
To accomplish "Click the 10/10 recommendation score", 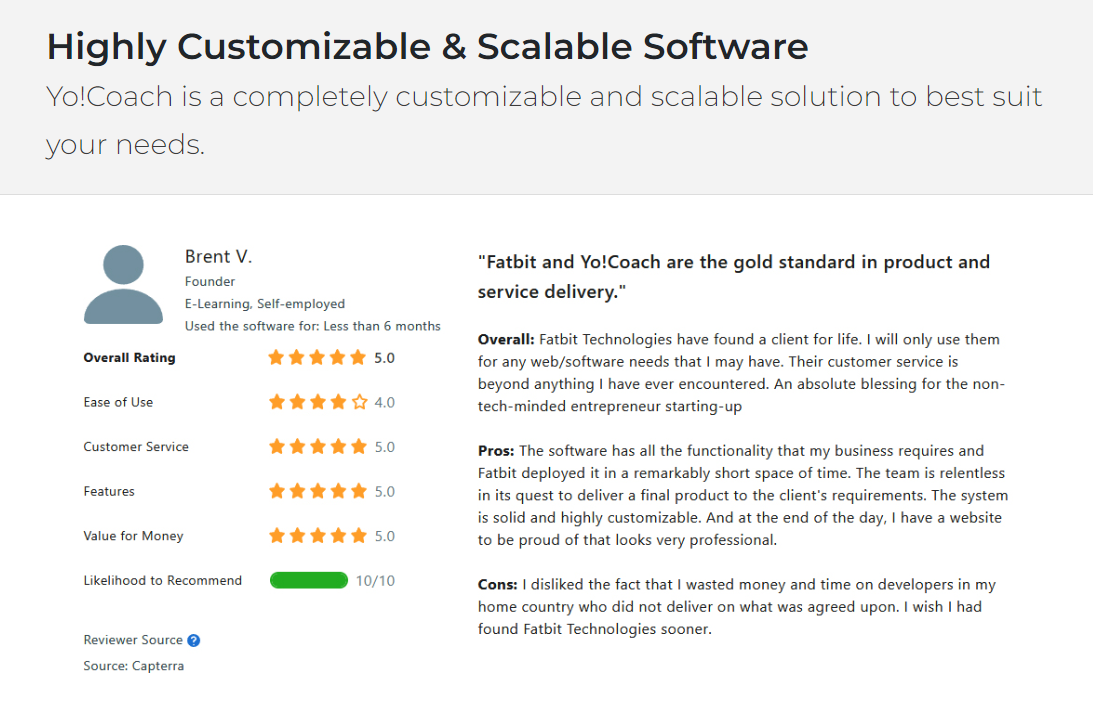I will 375,580.
